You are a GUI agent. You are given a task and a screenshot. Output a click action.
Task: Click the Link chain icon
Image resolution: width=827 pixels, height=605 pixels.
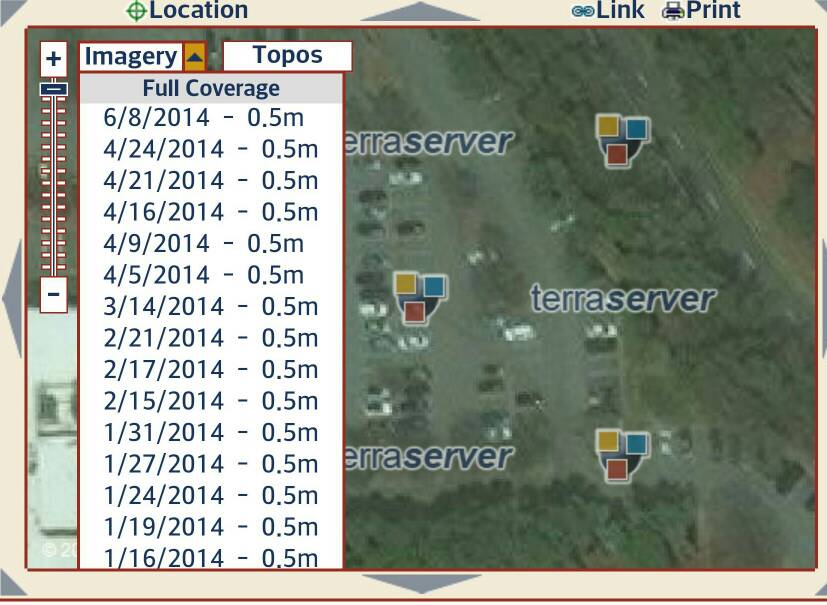pos(582,11)
